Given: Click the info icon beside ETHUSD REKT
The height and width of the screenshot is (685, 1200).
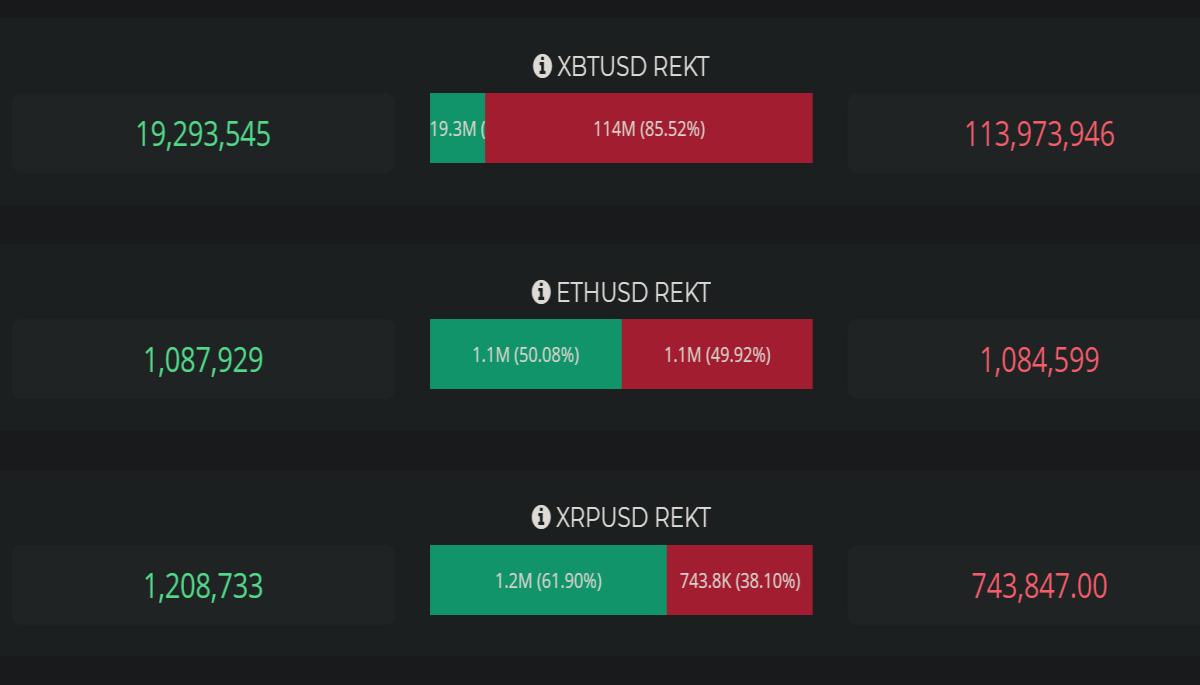Looking at the screenshot, I should click(x=541, y=292).
